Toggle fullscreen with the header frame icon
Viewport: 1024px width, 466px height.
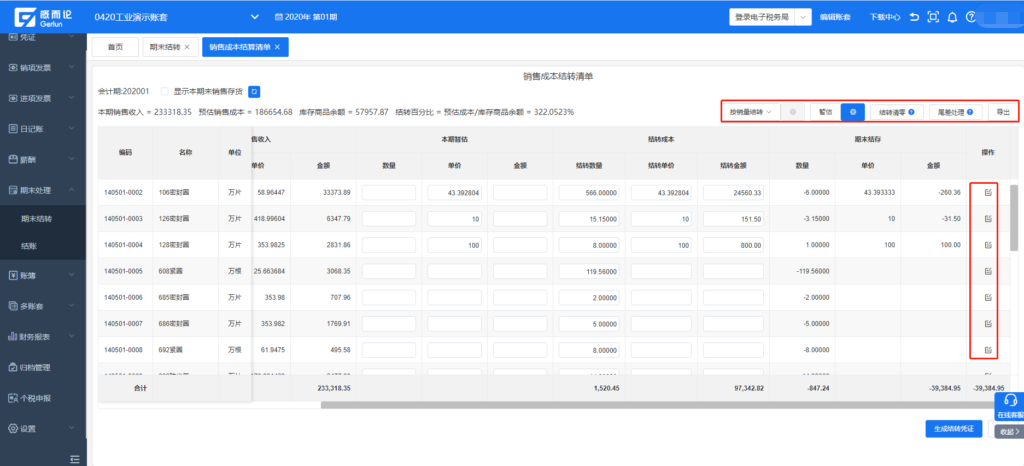click(933, 17)
